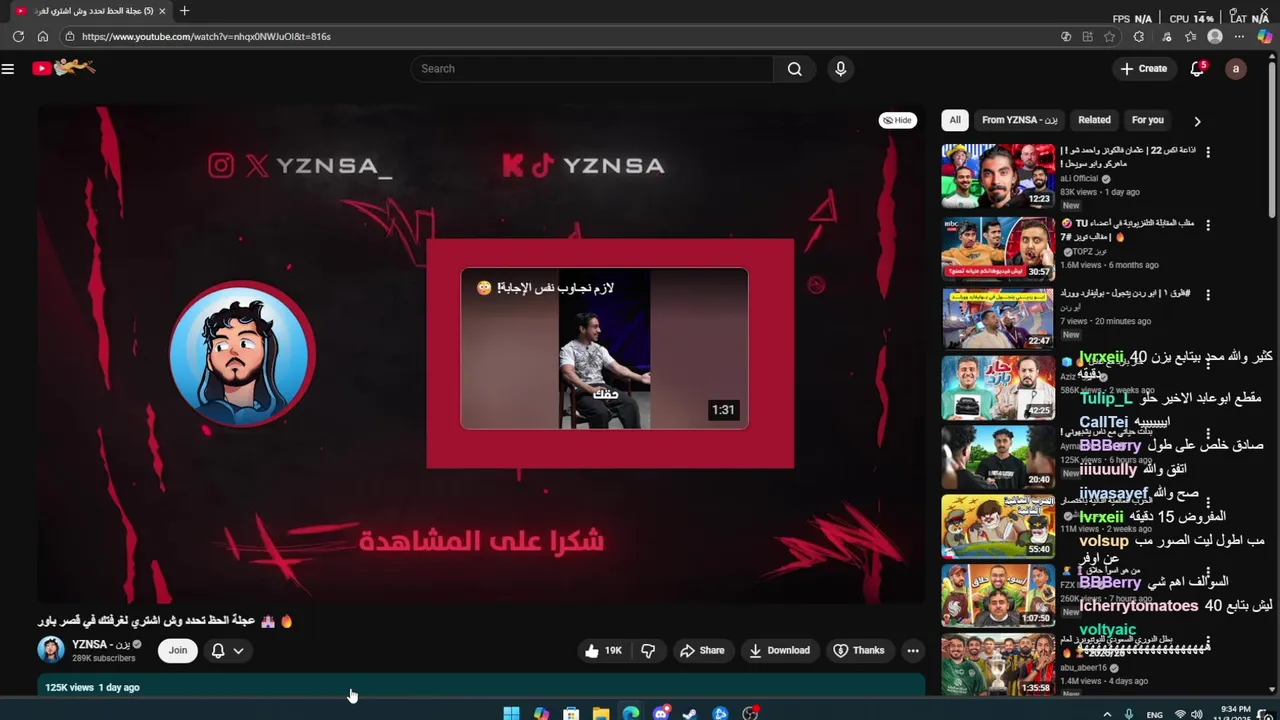Refresh the page in the browser
This screenshot has width=1280, height=720.
[x=18, y=36]
